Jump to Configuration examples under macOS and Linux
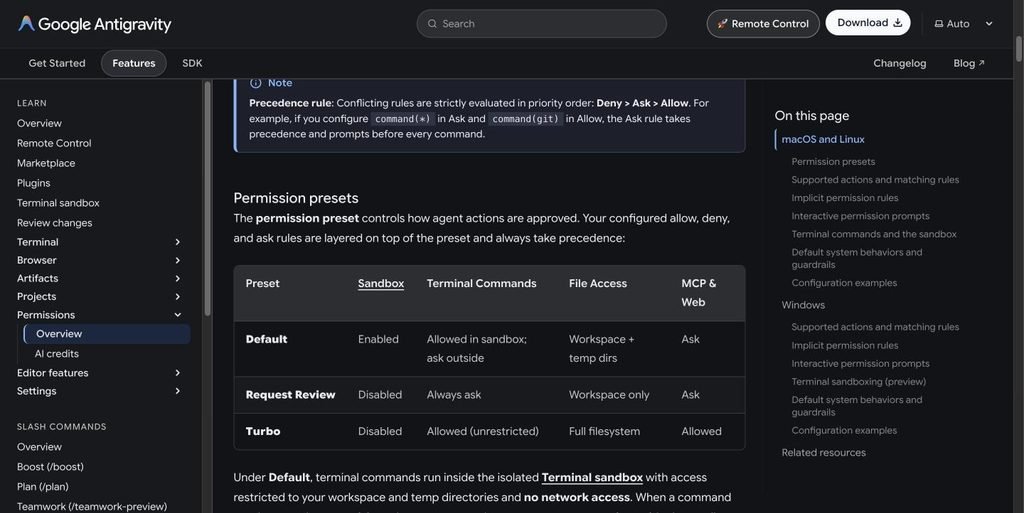Viewport: 1024px width, 513px height. pyautogui.click(x=844, y=283)
